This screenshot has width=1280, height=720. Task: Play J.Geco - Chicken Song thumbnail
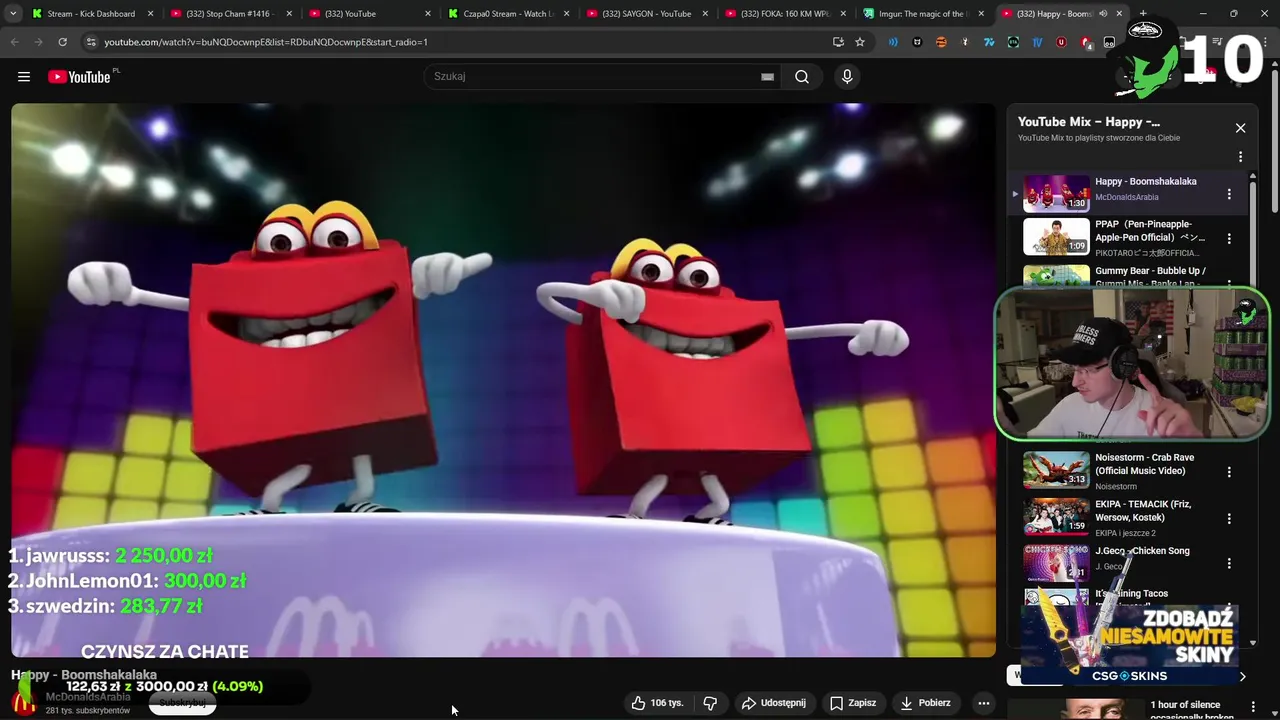tap(1056, 563)
